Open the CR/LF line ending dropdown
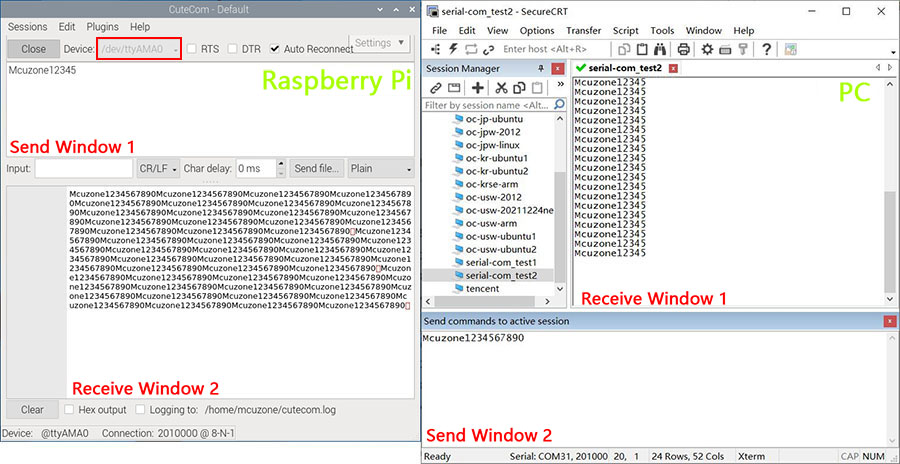The image size is (900, 464). [x=158, y=168]
